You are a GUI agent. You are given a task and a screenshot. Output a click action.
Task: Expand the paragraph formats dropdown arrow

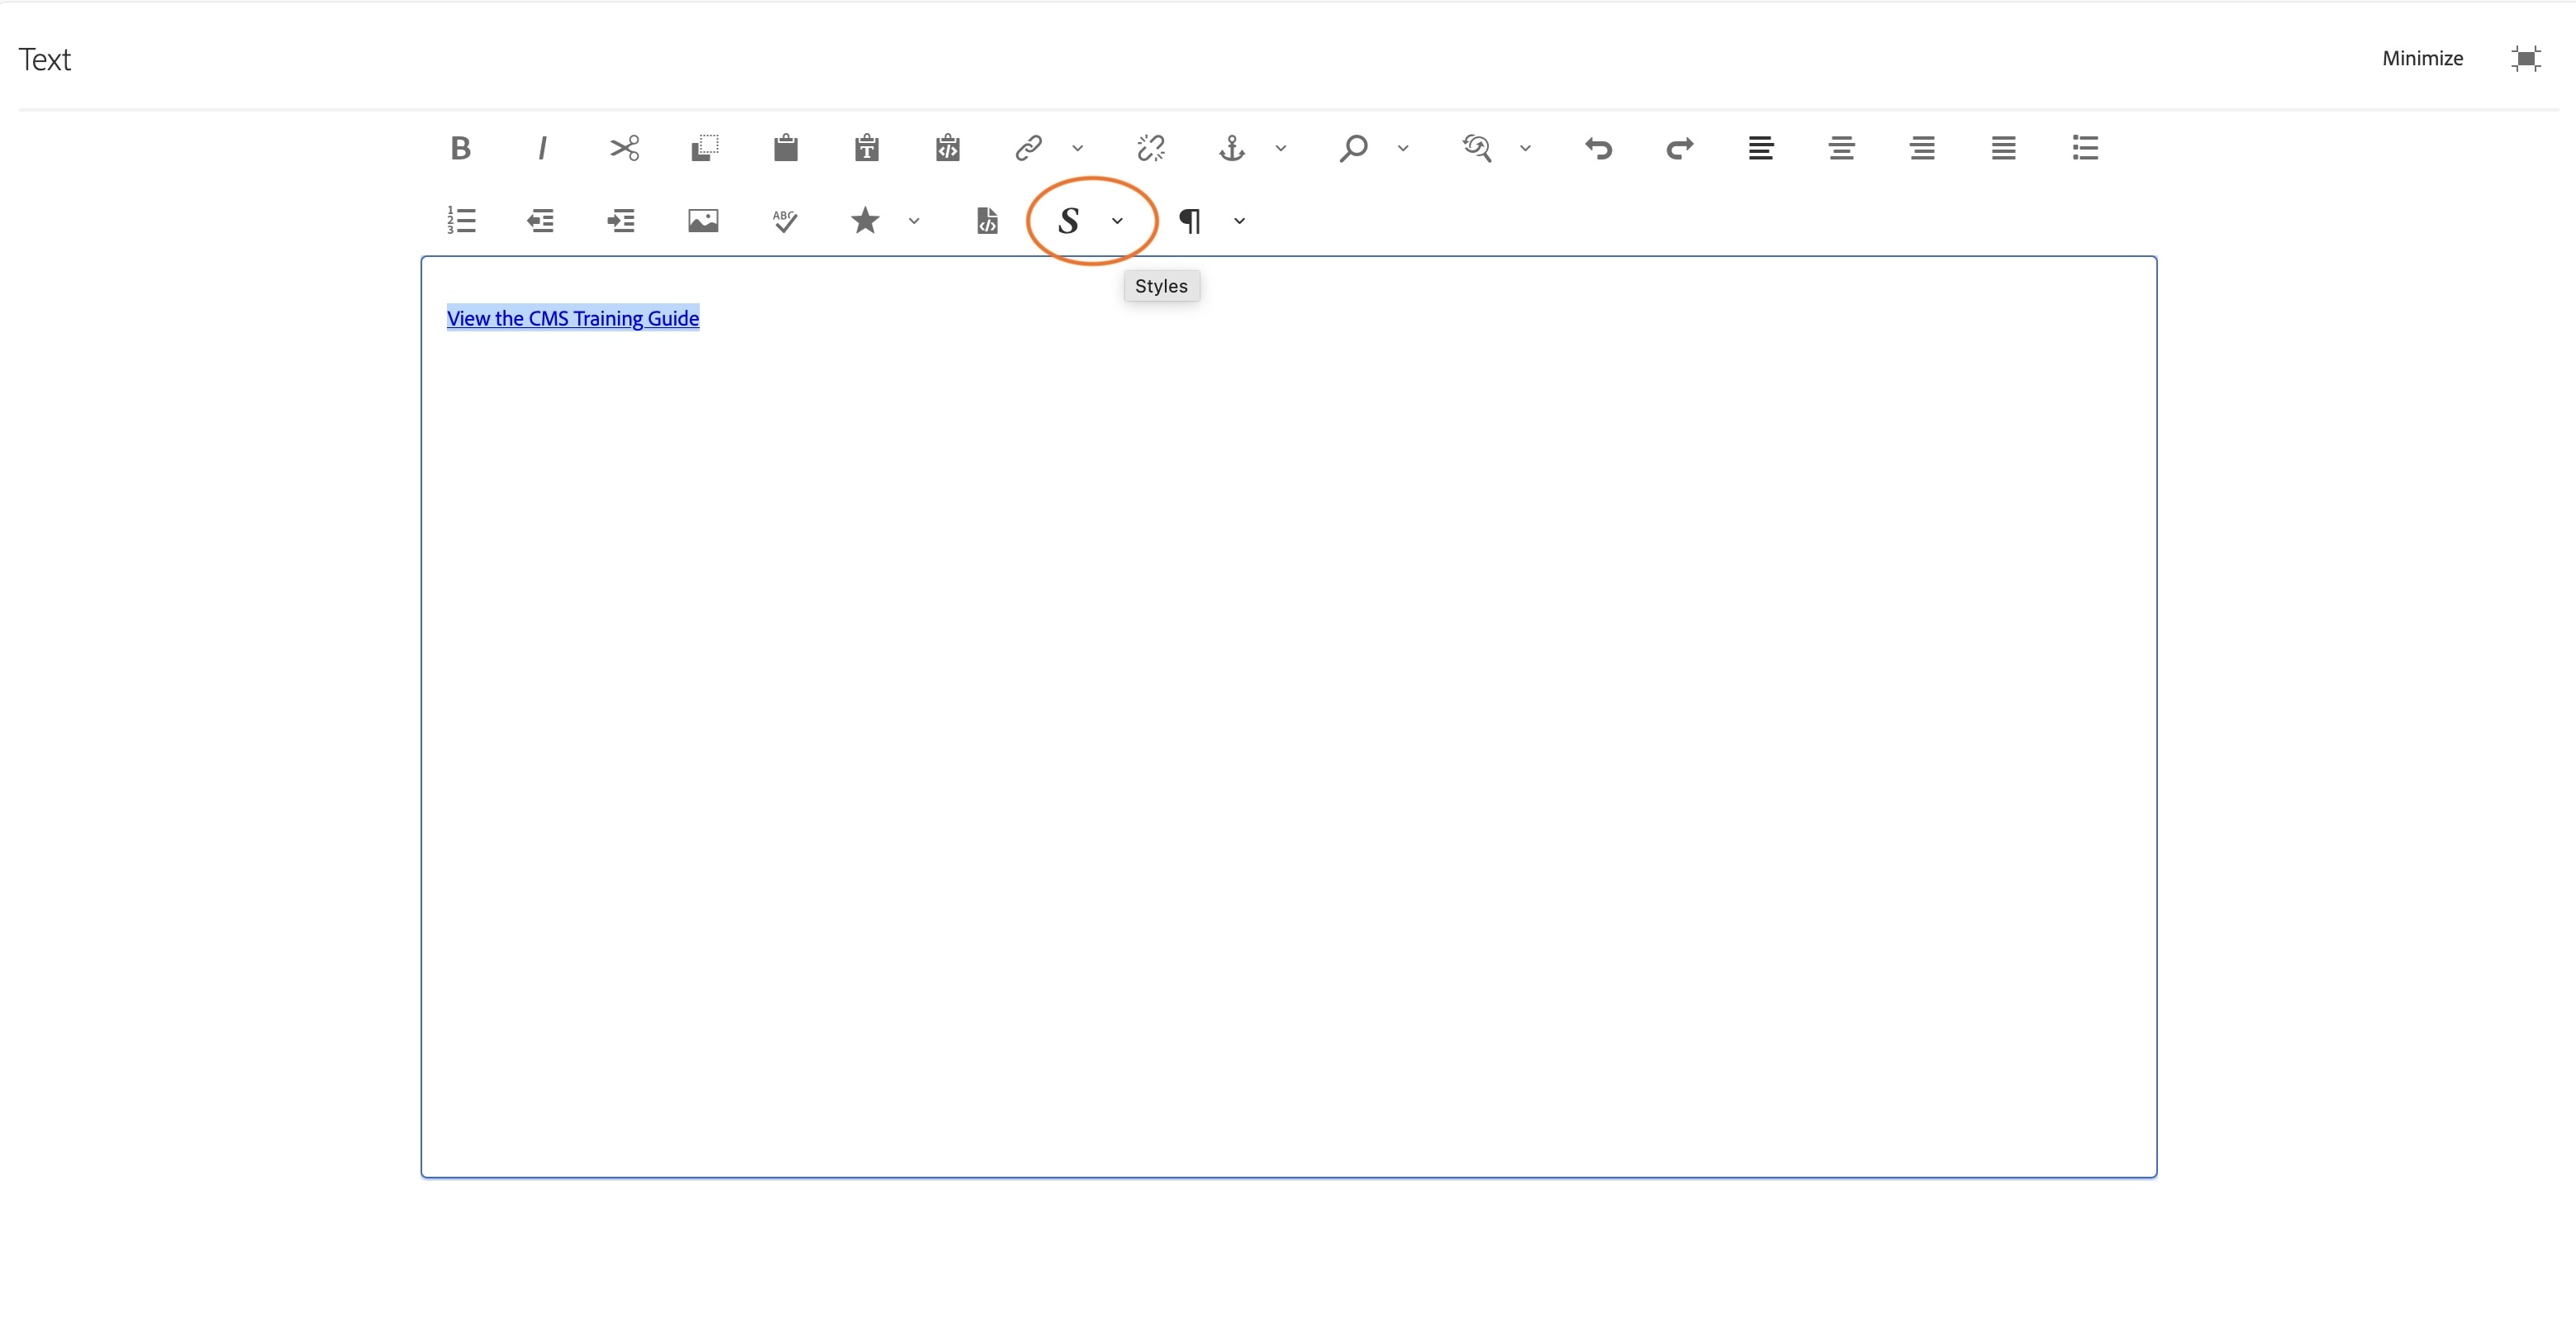click(1239, 221)
